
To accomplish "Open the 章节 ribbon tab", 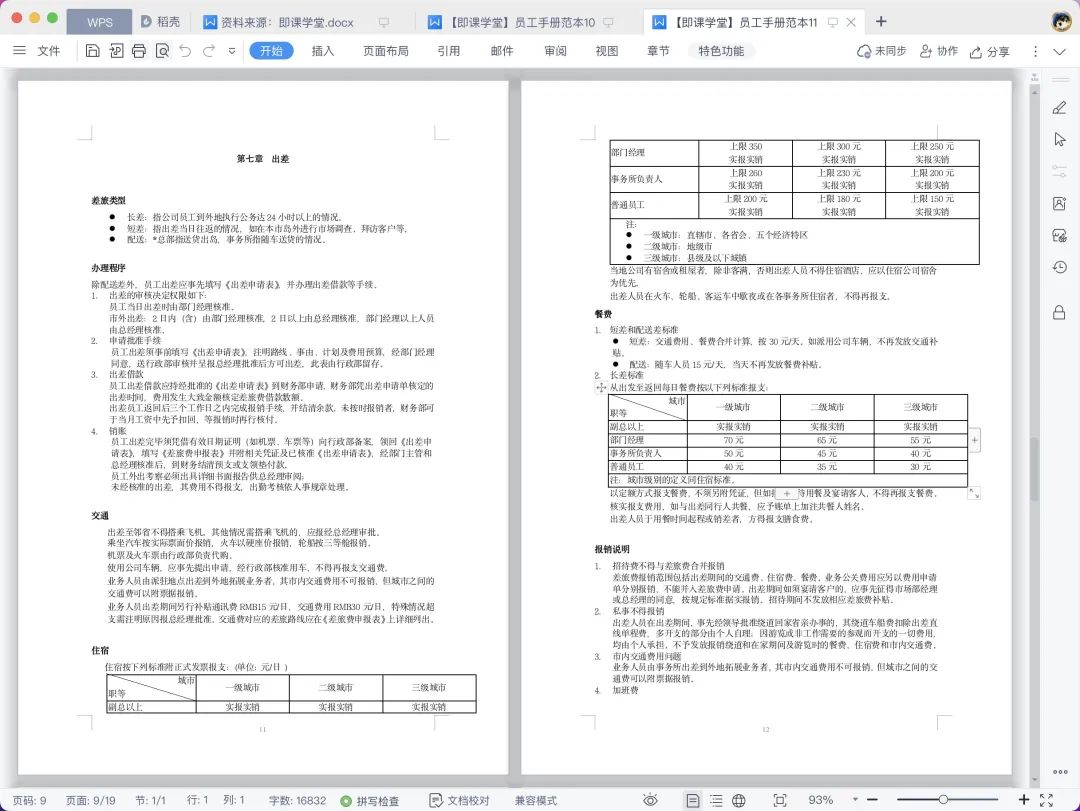I will [658, 51].
